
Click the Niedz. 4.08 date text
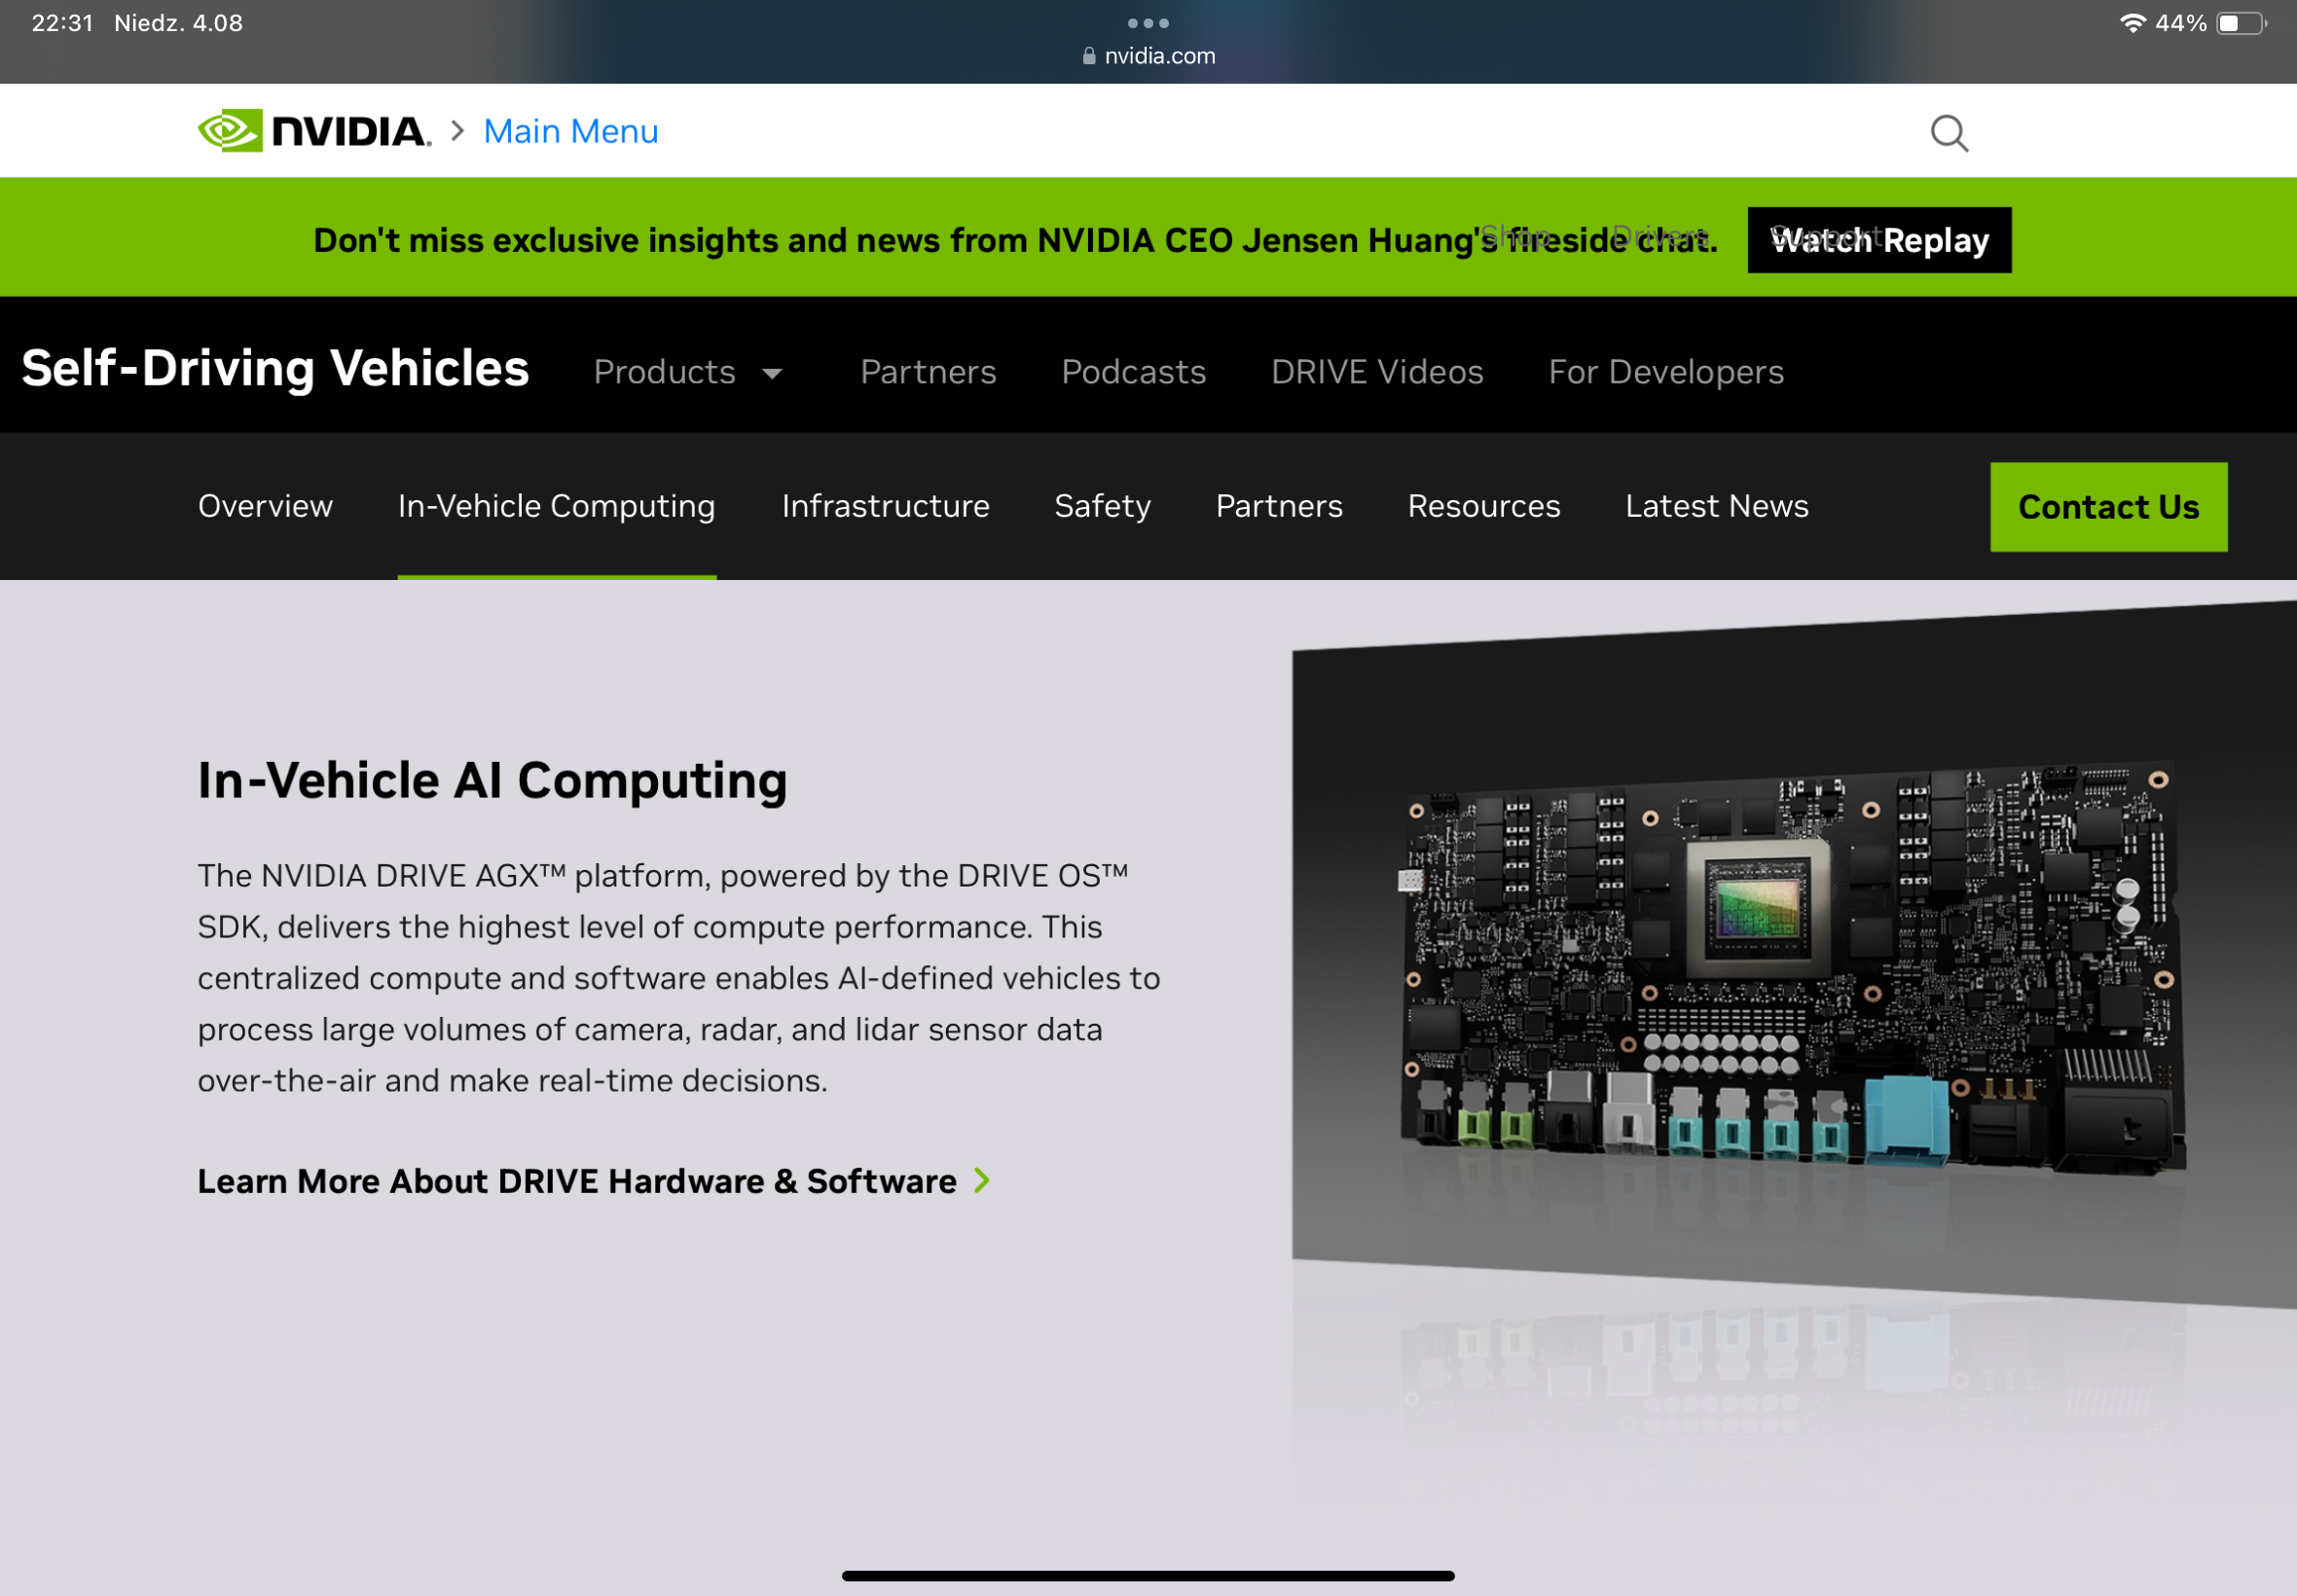[178, 23]
